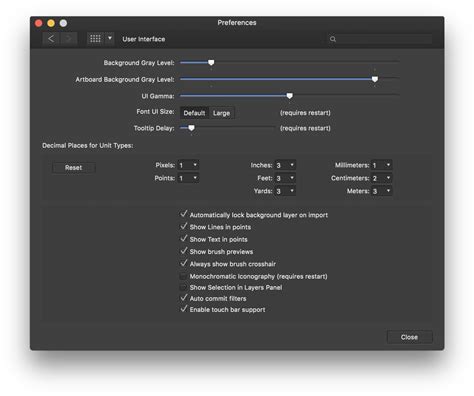The height and width of the screenshot is (396, 474).
Task: Select Large Font UI Size
Action: click(x=222, y=113)
